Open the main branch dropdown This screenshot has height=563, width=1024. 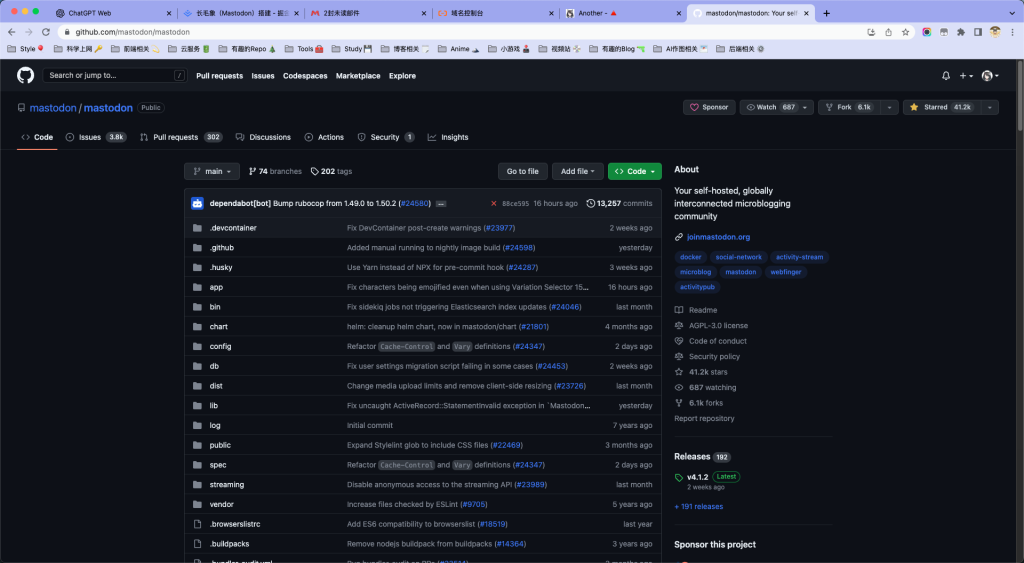point(212,171)
